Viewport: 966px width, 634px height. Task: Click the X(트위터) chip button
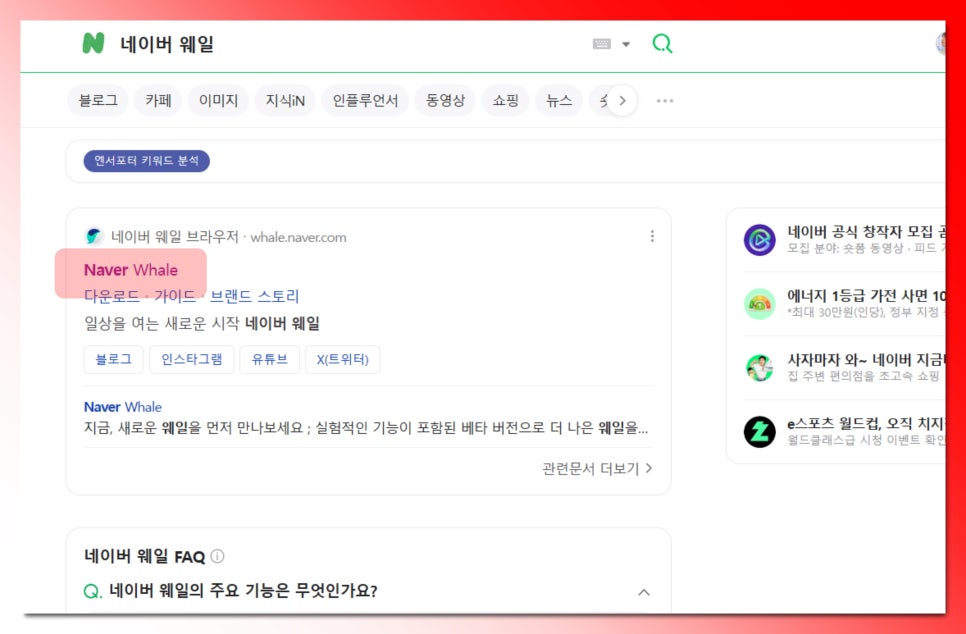pos(343,359)
